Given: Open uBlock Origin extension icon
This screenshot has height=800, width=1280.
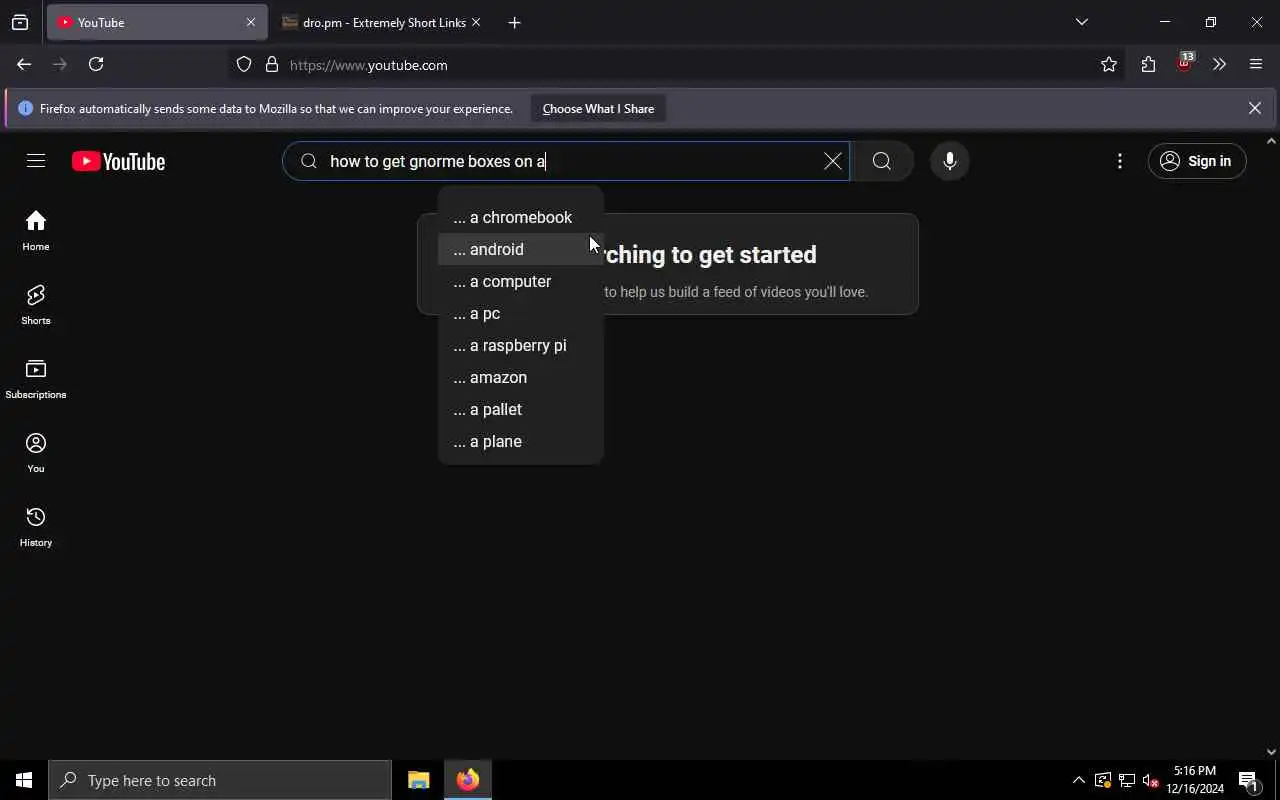Looking at the screenshot, I should pyautogui.click(x=1184, y=64).
